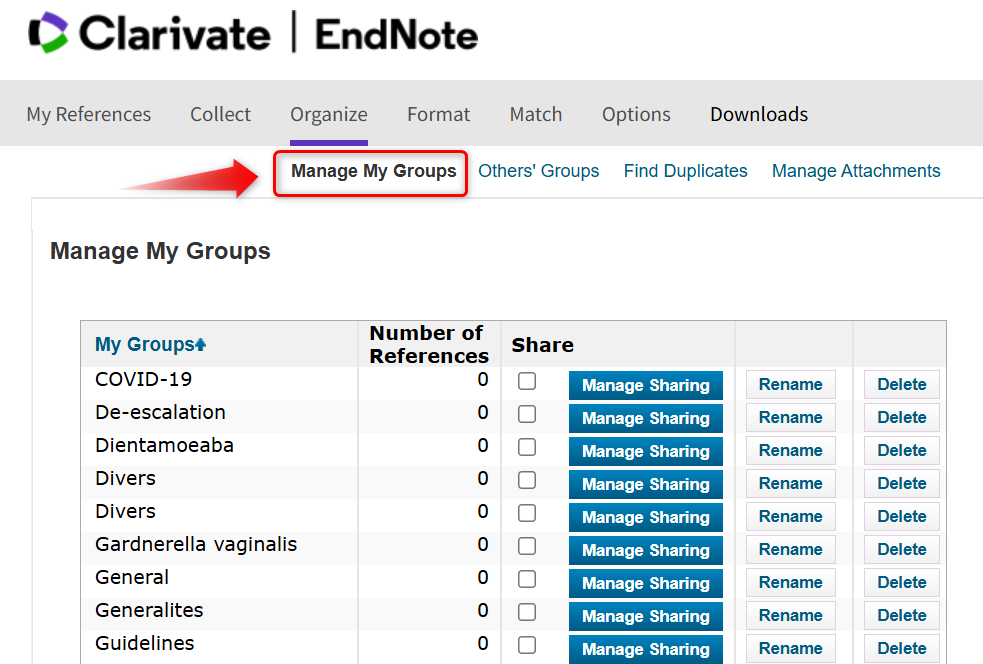
Task: Rename the COVID-19 group
Action: 790,385
